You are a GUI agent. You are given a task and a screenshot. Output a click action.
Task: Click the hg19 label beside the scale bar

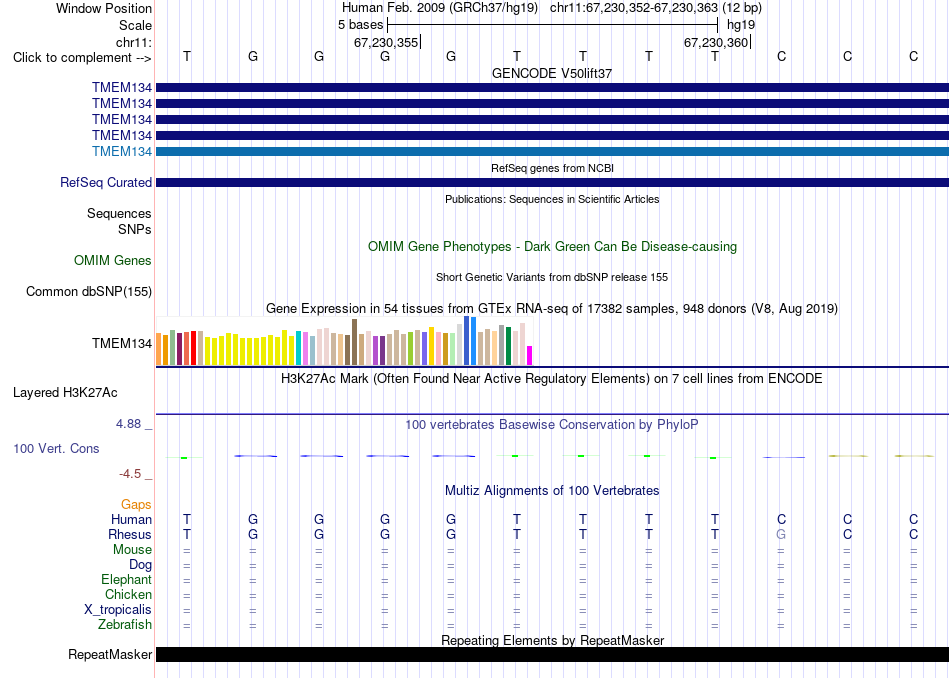[741, 25]
